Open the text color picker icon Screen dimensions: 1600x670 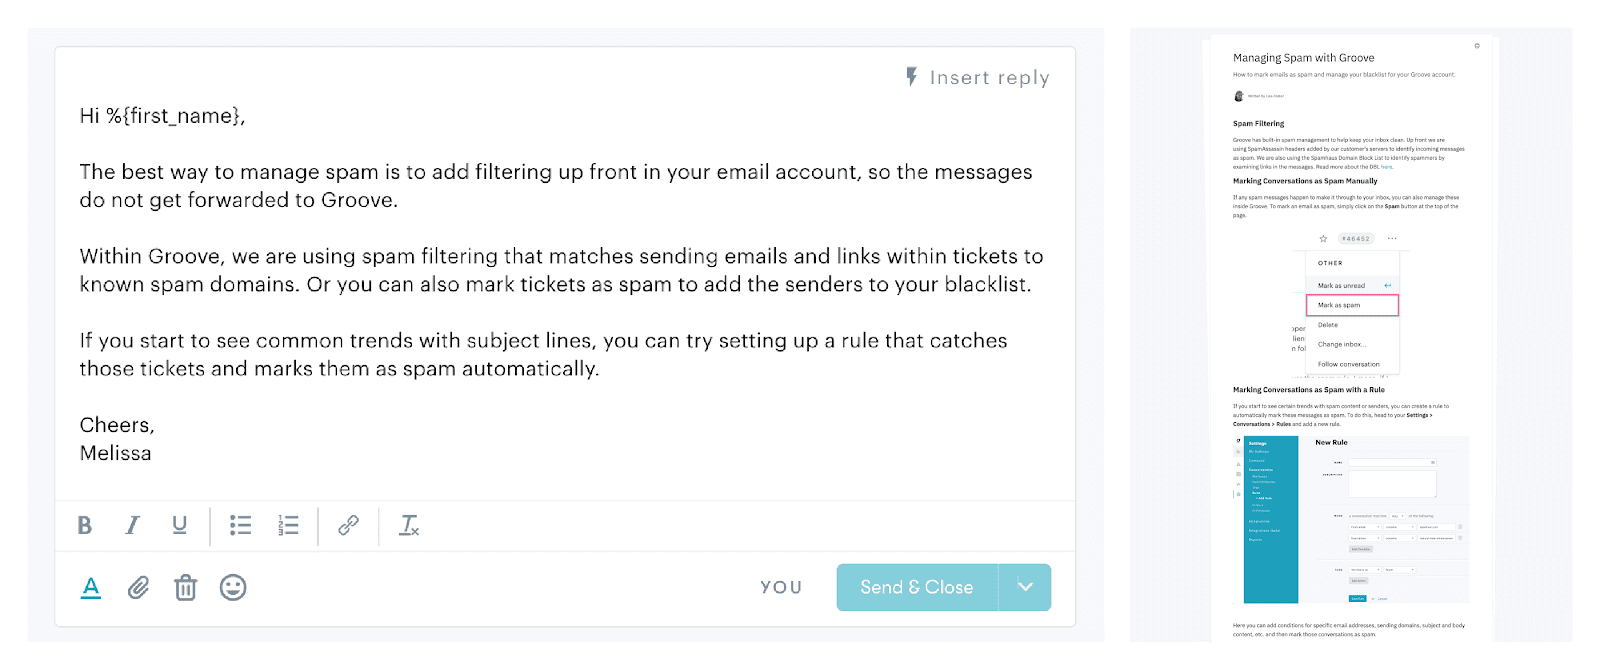(91, 588)
